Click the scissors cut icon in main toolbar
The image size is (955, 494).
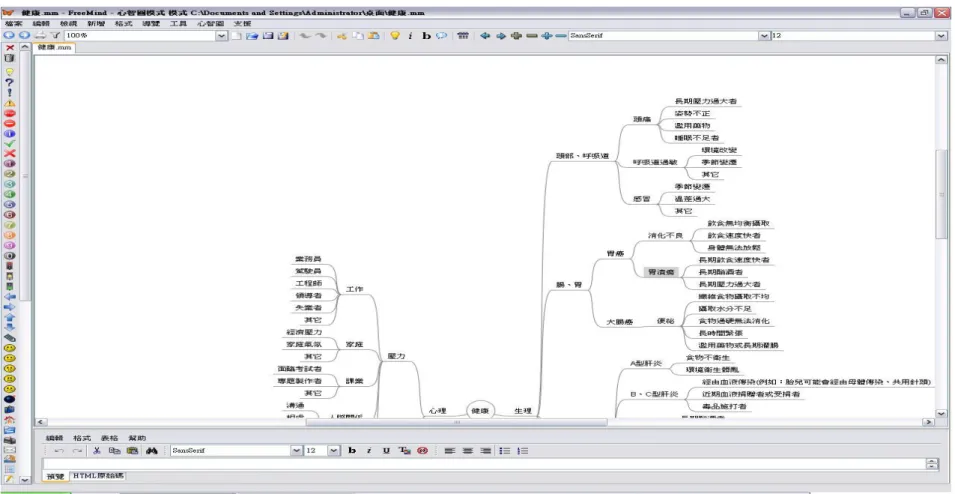tap(342, 36)
